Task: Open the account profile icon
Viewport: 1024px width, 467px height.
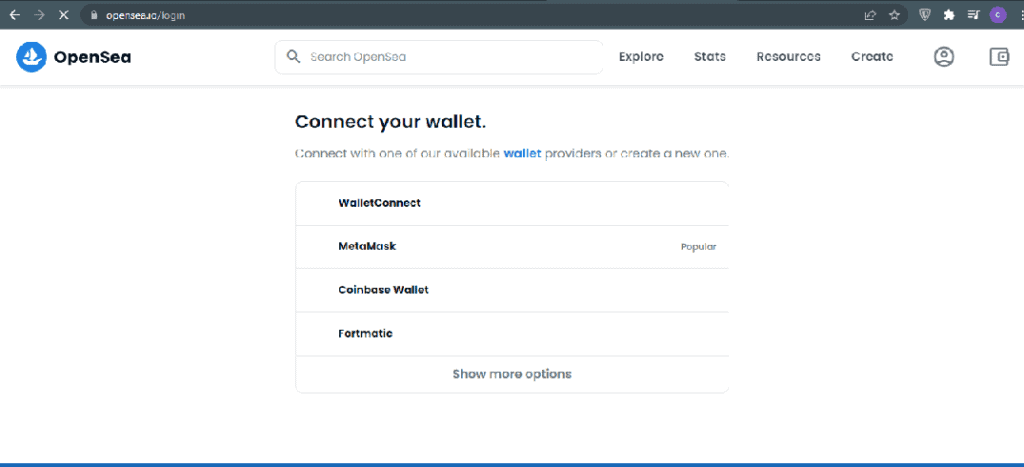Action: point(944,57)
